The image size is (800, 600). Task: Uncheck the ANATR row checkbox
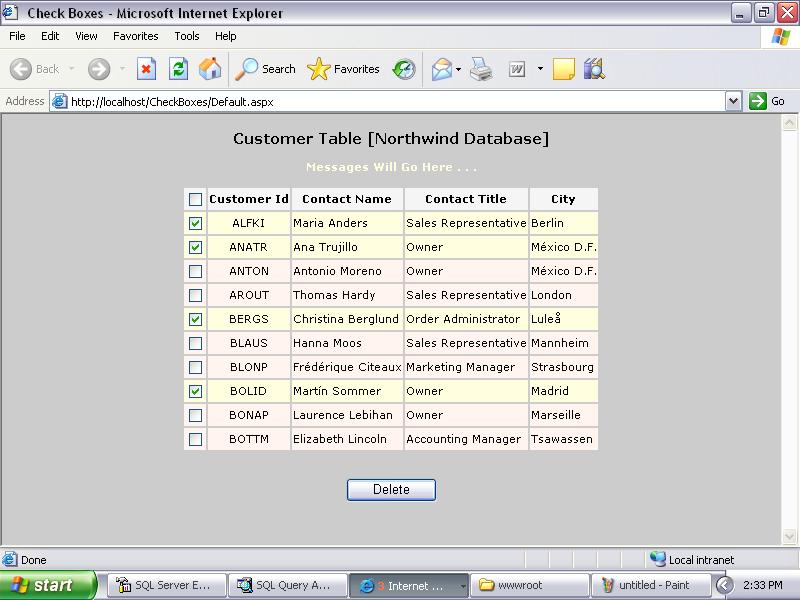point(195,247)
